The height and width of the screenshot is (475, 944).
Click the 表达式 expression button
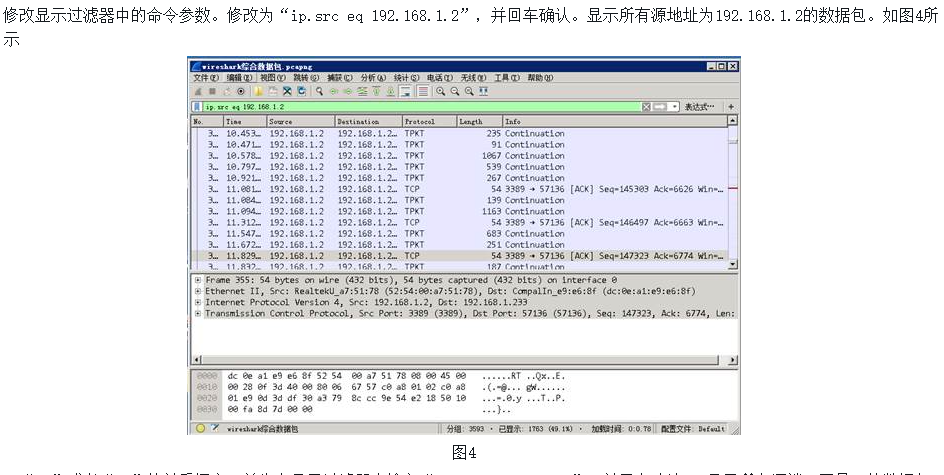(699, 107)
